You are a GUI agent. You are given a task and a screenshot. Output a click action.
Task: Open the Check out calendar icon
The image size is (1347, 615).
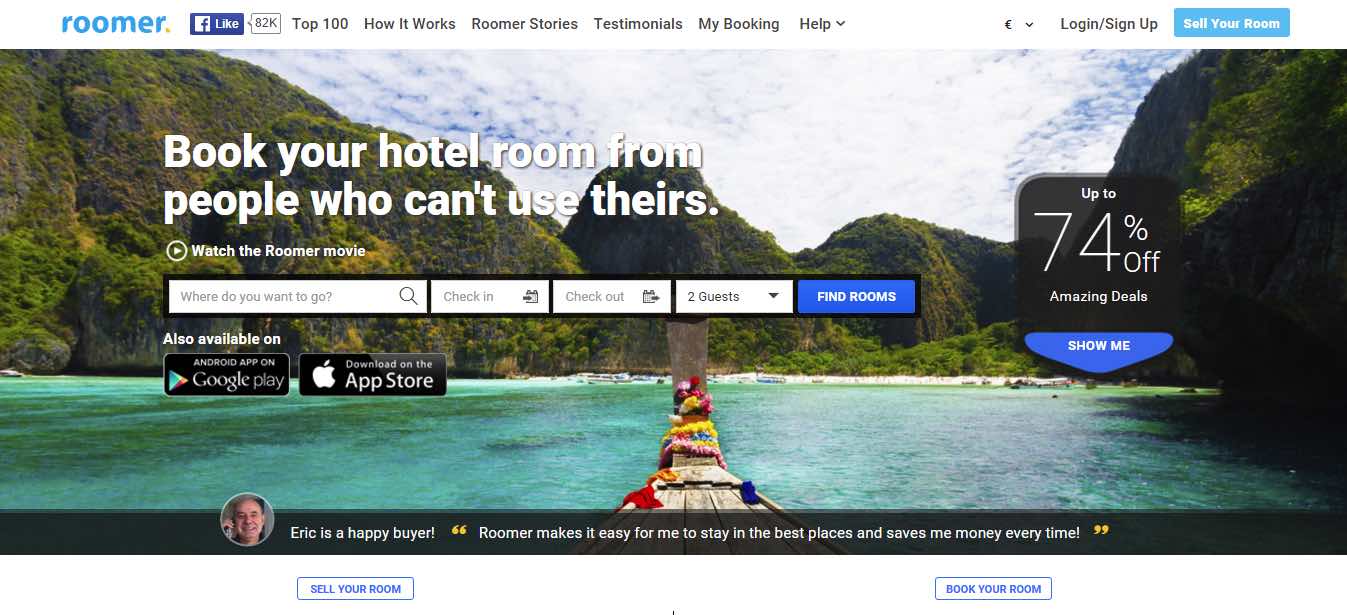pos(651,296)
